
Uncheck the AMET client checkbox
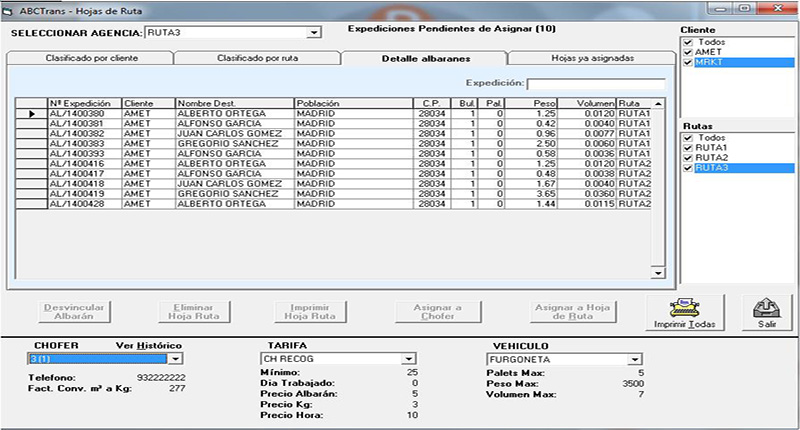pyautogui.click(x=688, y=52)
